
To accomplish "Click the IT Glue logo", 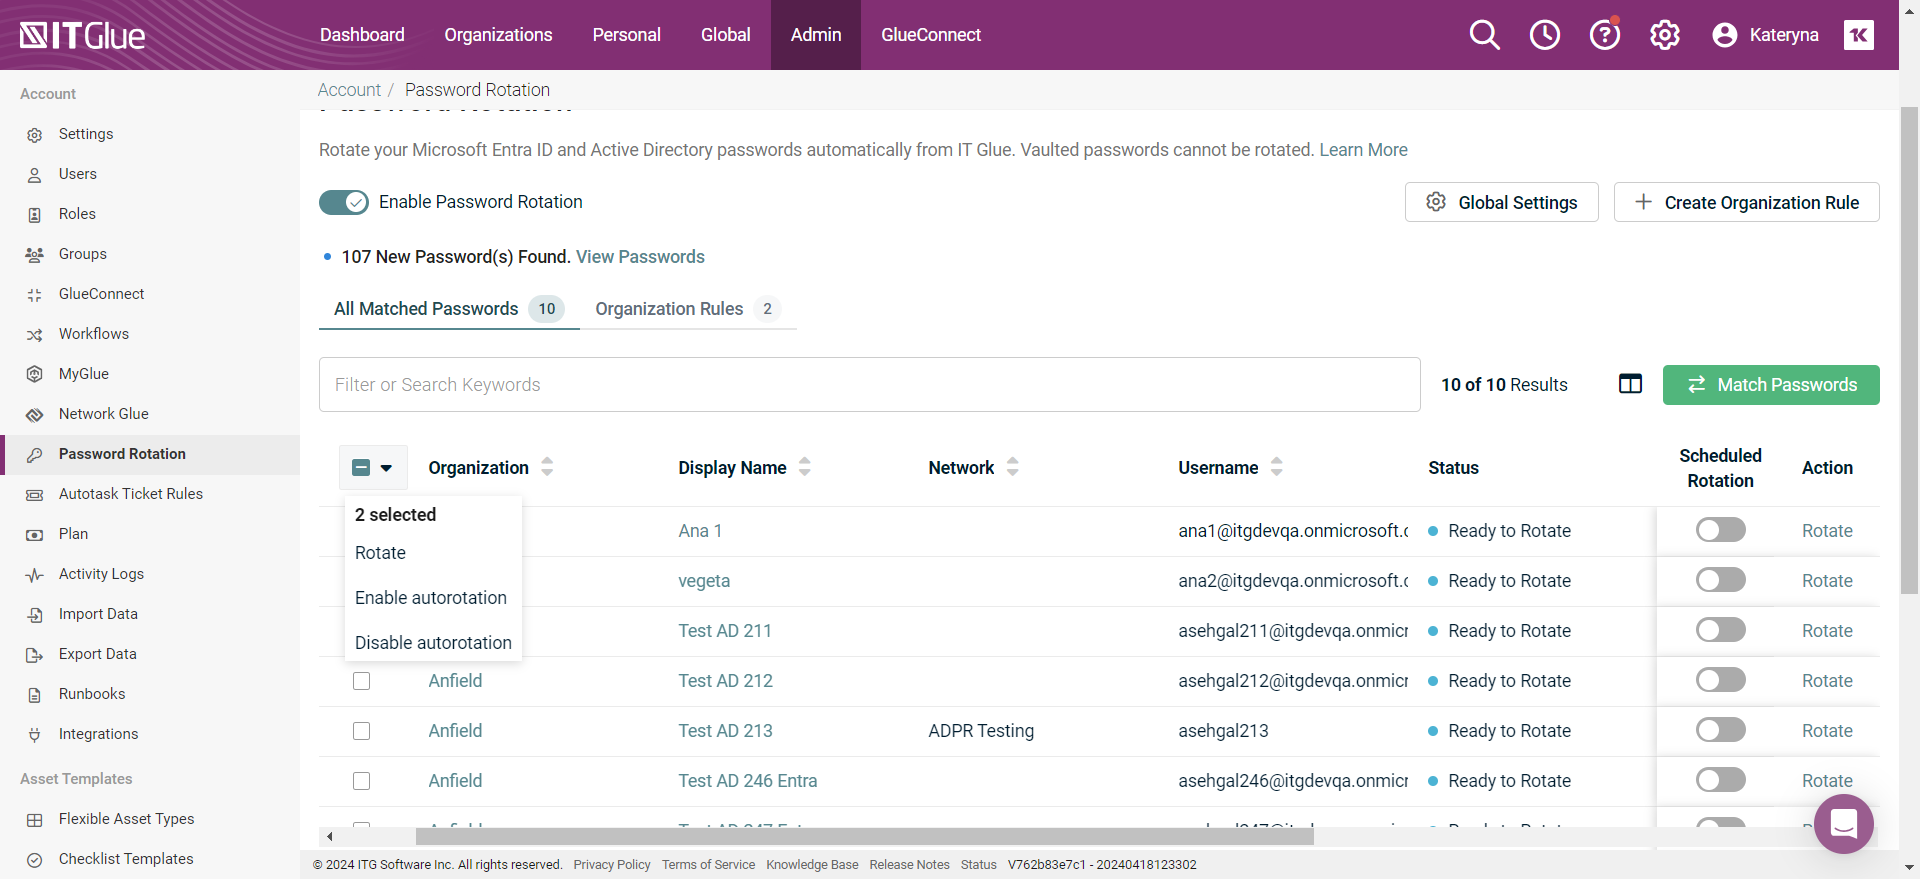I will 82,36.
